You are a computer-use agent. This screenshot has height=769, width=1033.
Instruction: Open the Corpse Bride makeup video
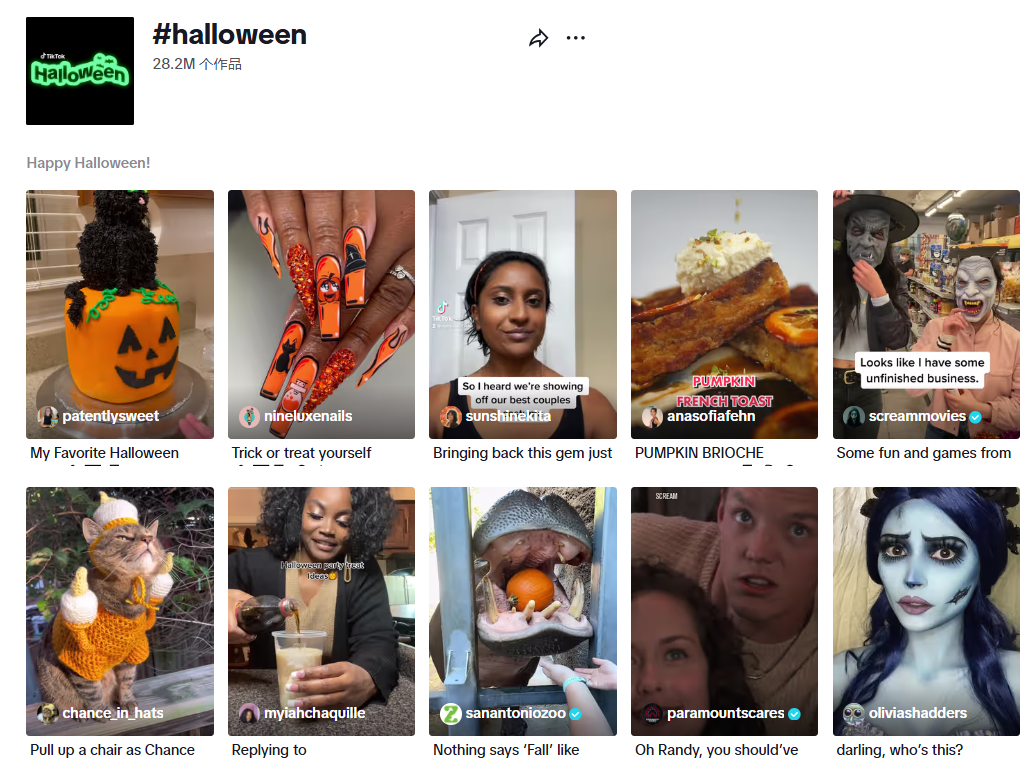coord(926,600)
